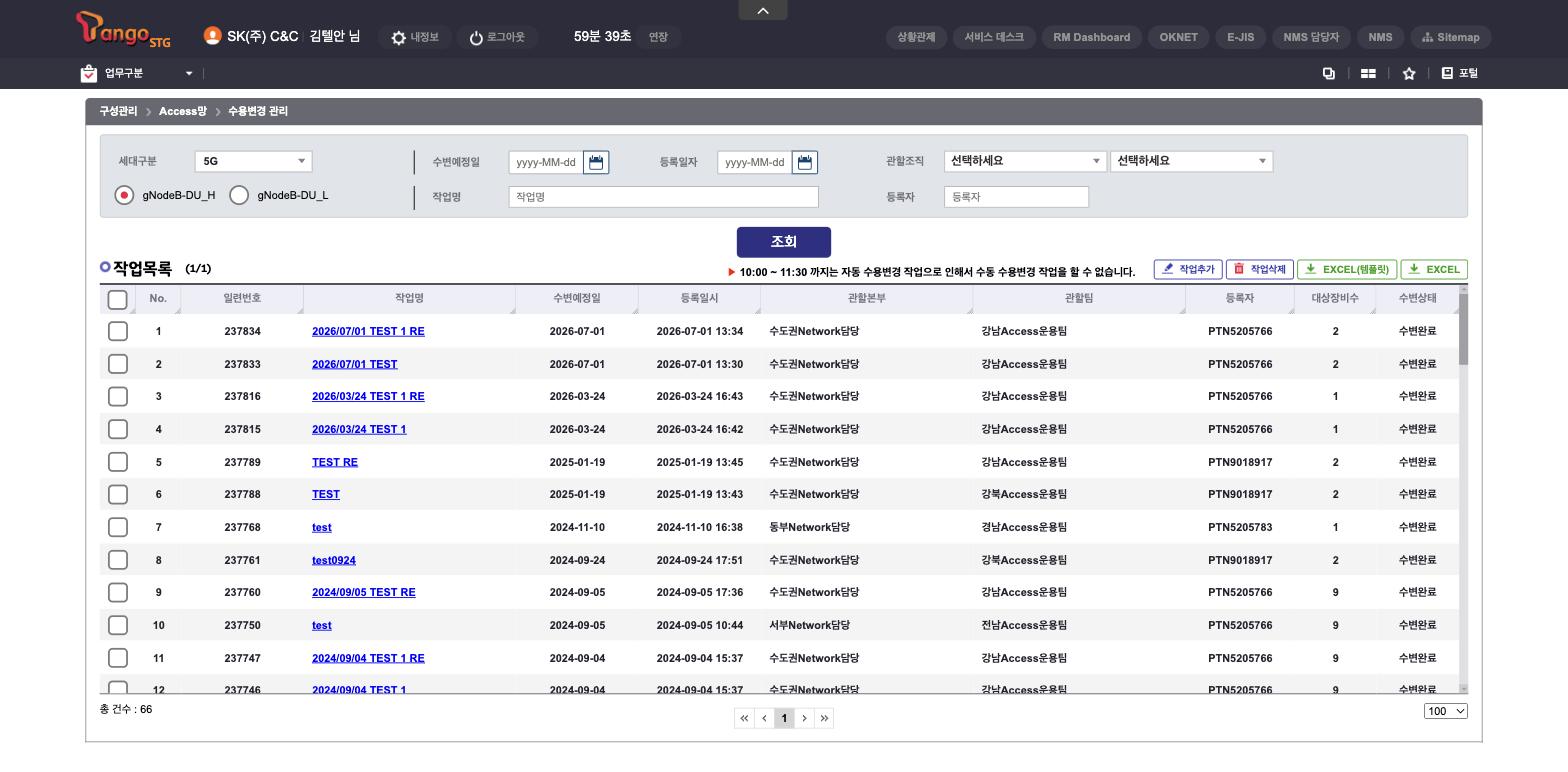This screenshot has width=1568, height=772.
Task: Click the 조회 search button
Action: point(784,242)
